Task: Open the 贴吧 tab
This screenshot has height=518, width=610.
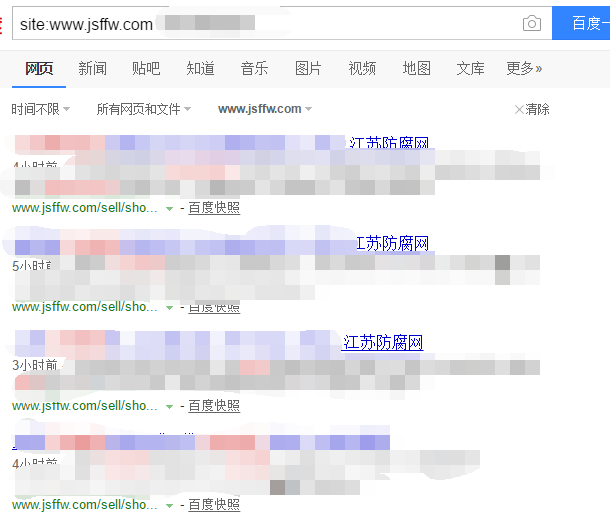Action: point(146,68)
